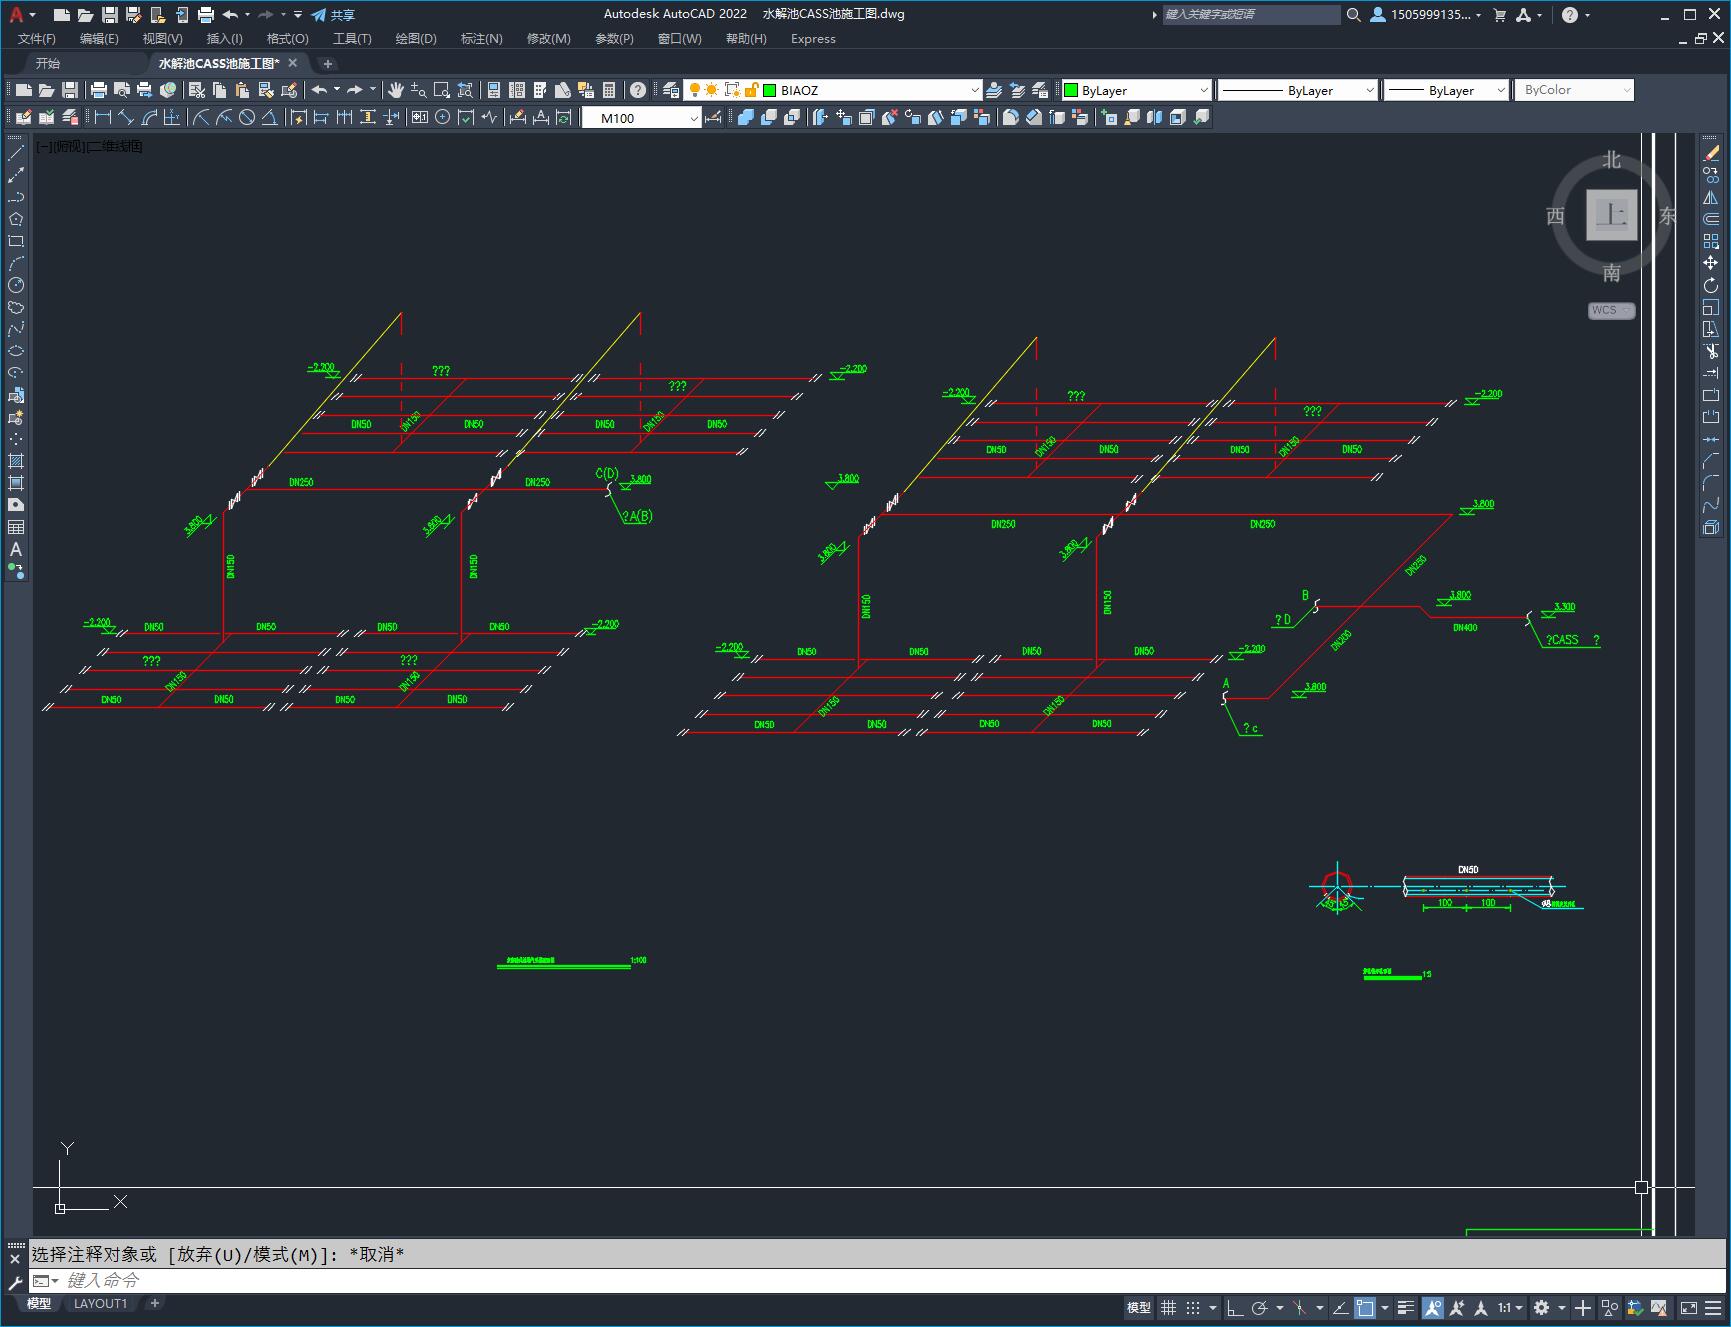
Task: Click the green BIAOZ layer color swatch
Action: [x=770, y=90]
